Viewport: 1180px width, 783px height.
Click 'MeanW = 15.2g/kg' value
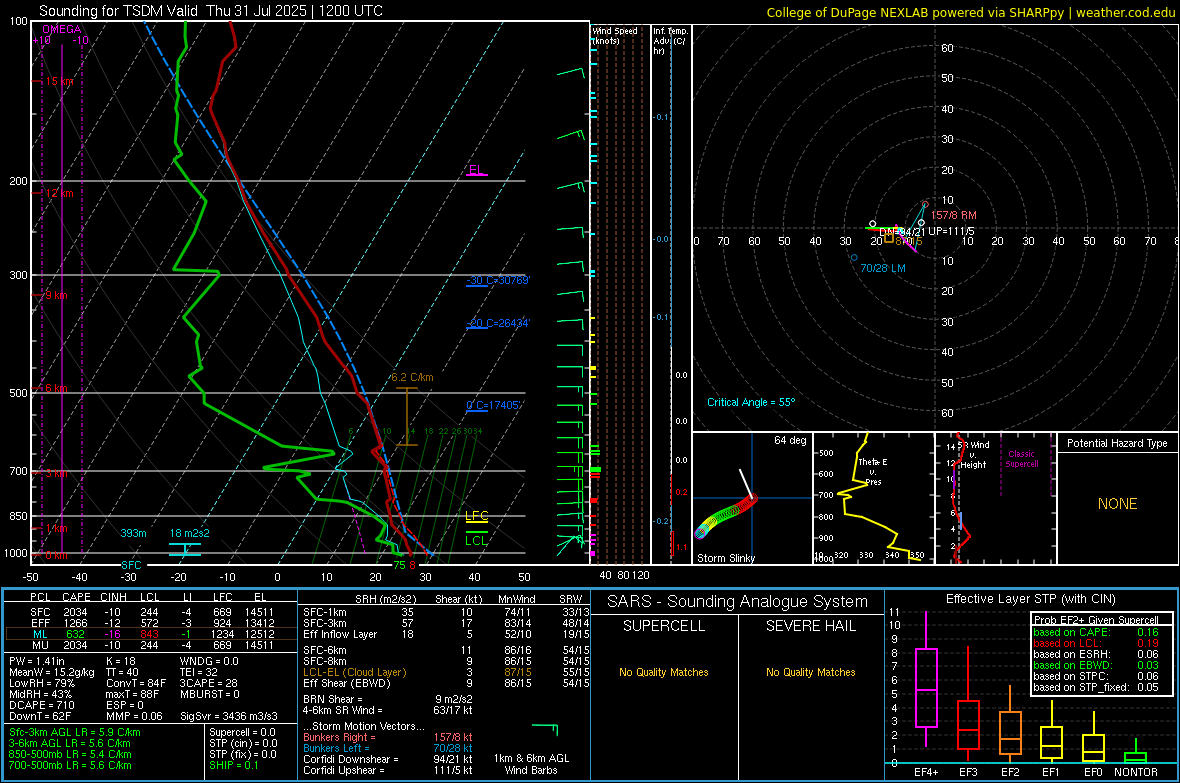tap(52, 672)
